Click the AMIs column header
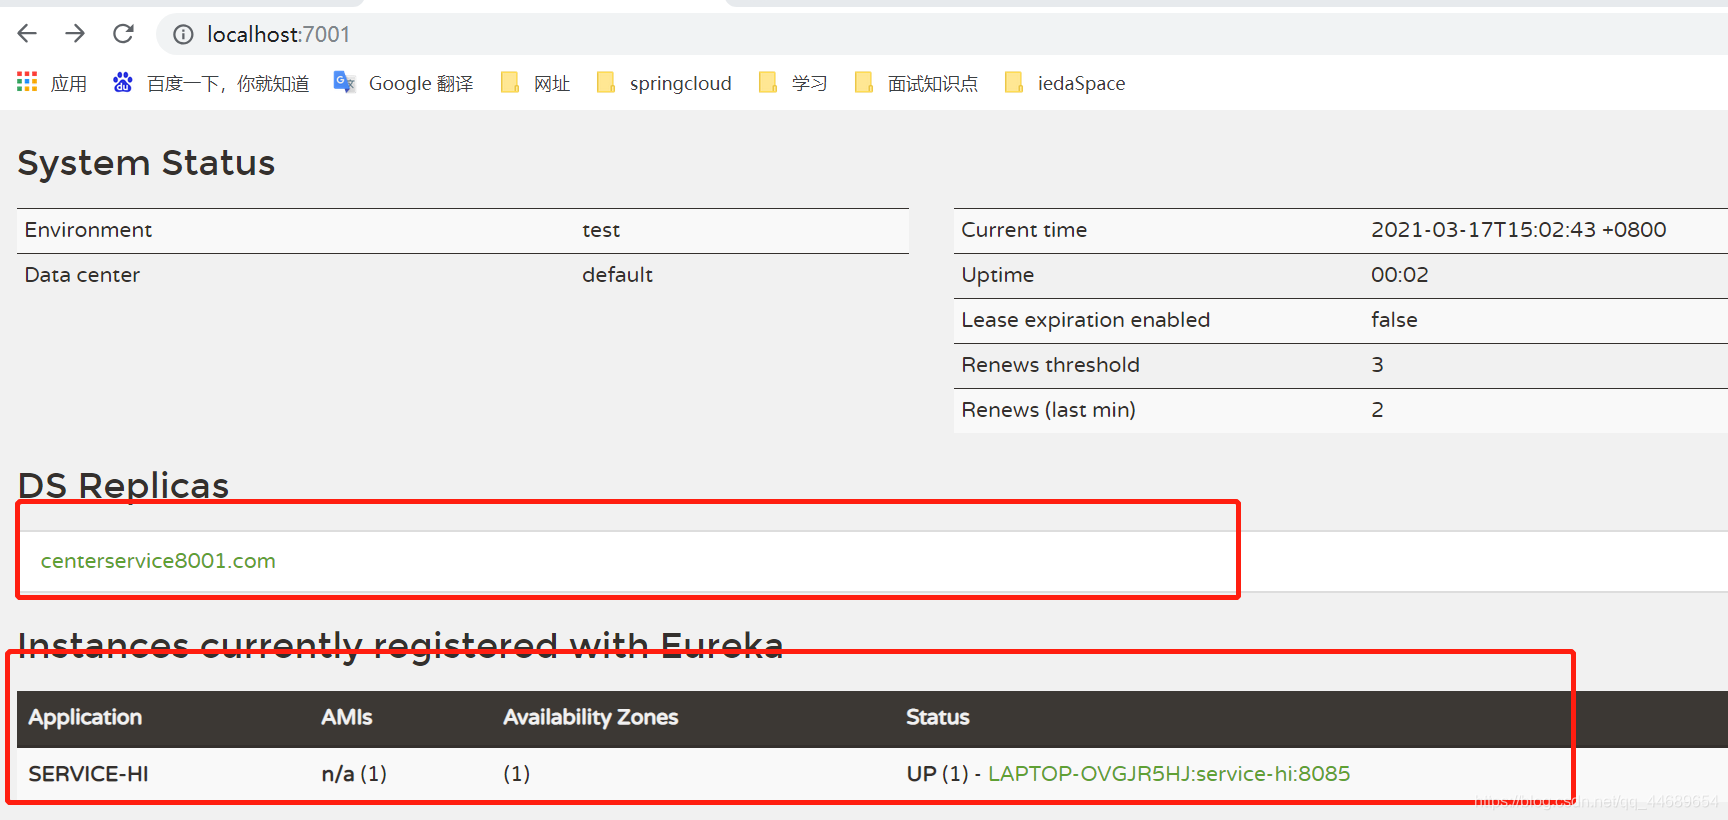The width and height of the screenshot is (1728, 820). coord(346,717)
